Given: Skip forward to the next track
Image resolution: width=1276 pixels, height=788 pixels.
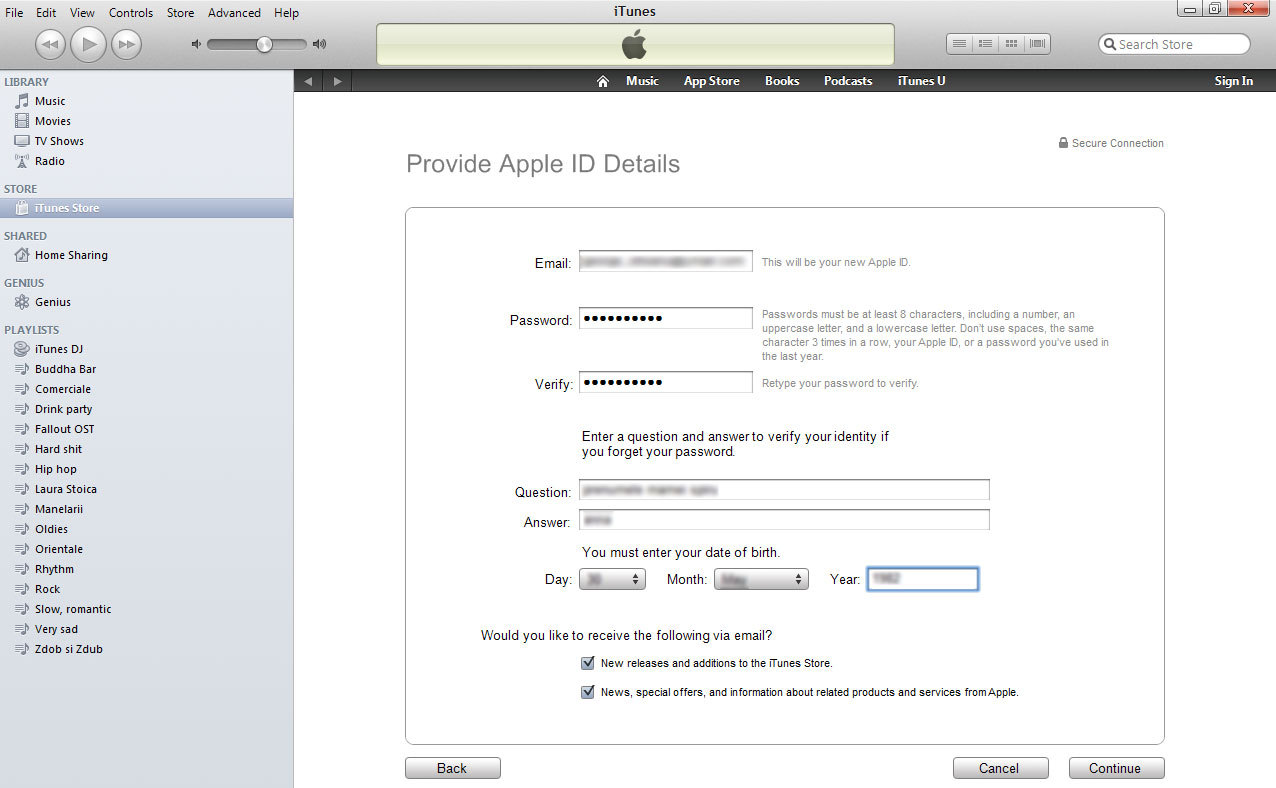Looking at the screenshot, I should click(x=126, y=44).
